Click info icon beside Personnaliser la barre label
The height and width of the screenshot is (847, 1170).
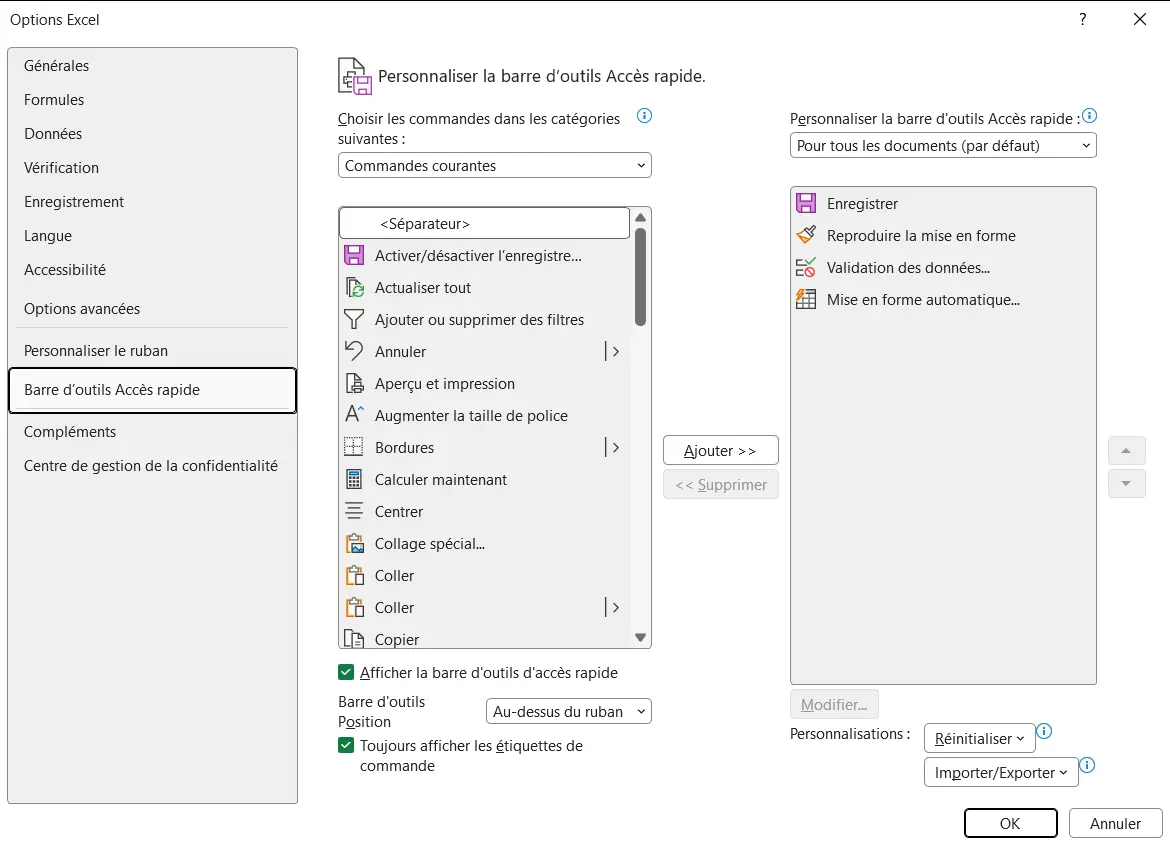[x=1089, y=116]
